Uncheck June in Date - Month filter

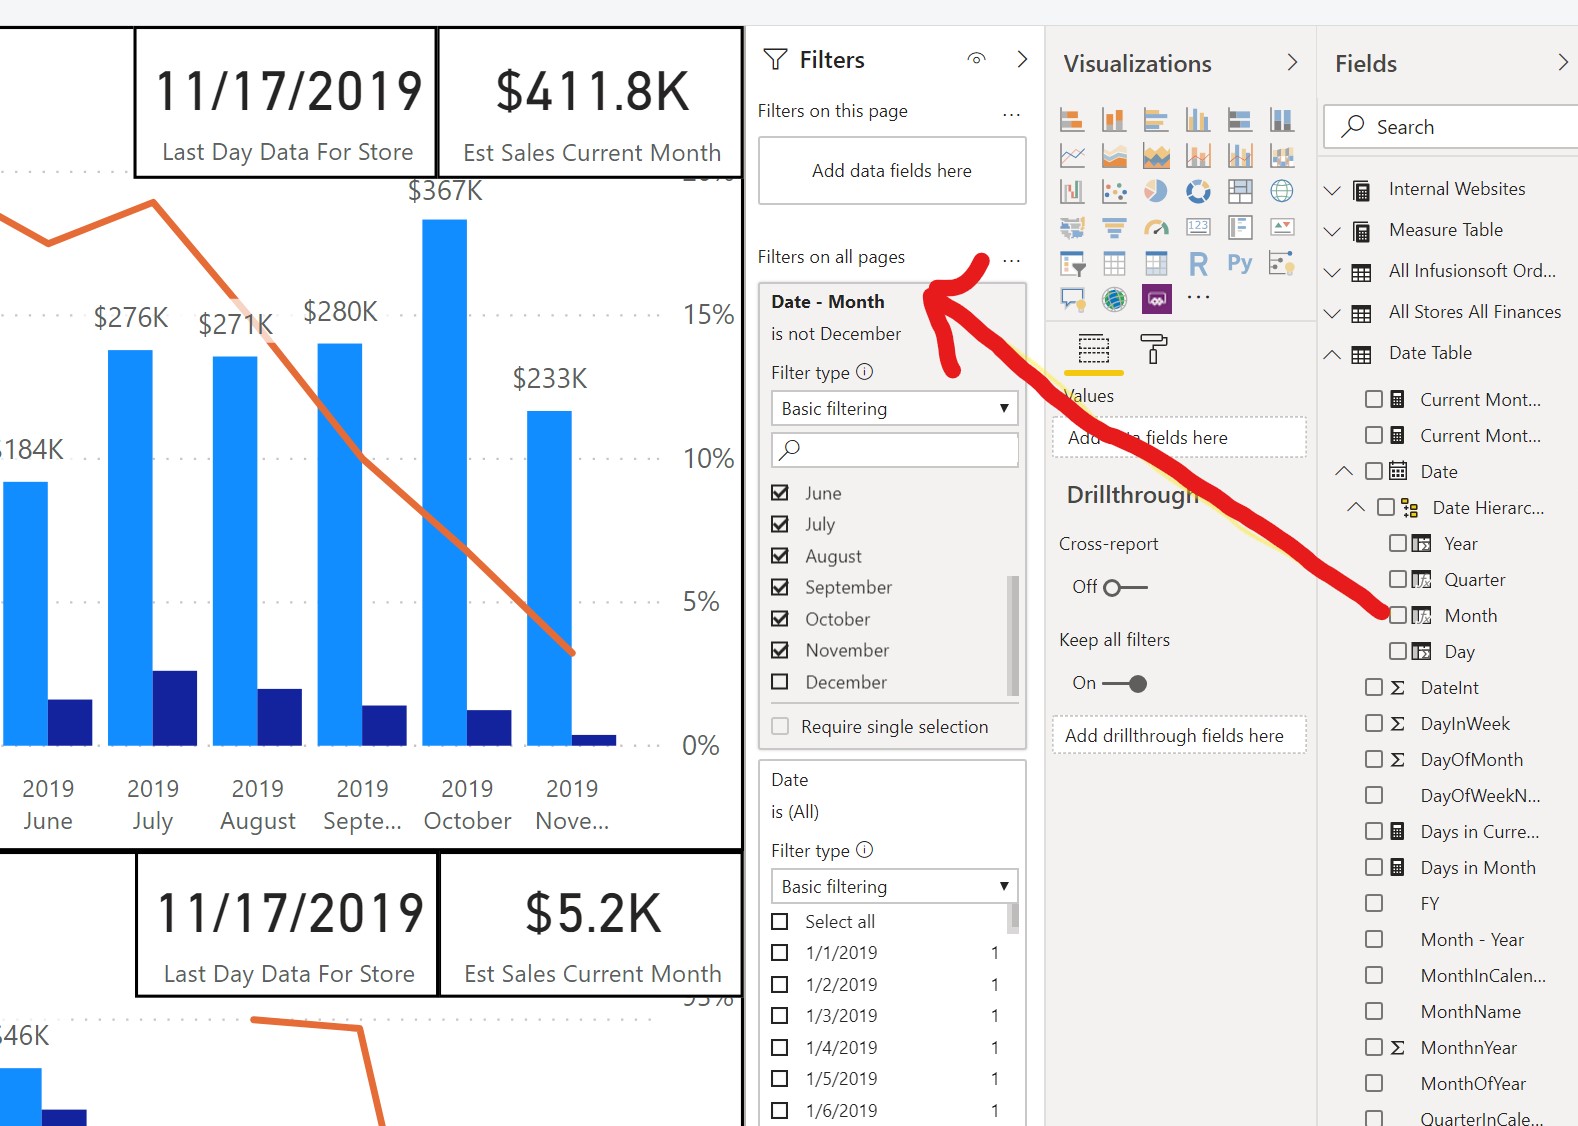click(x=780, y=493)
